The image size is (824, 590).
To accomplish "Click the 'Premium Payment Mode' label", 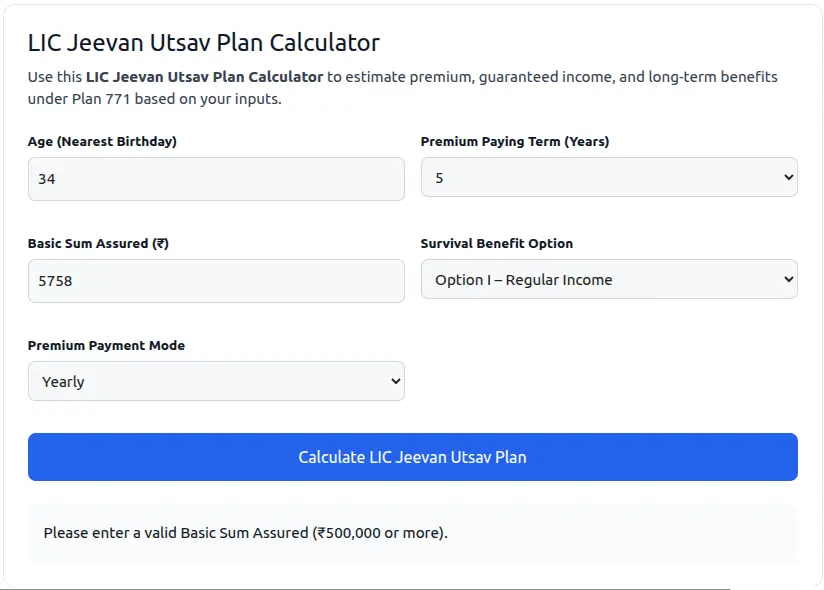I will click(106, 345).
